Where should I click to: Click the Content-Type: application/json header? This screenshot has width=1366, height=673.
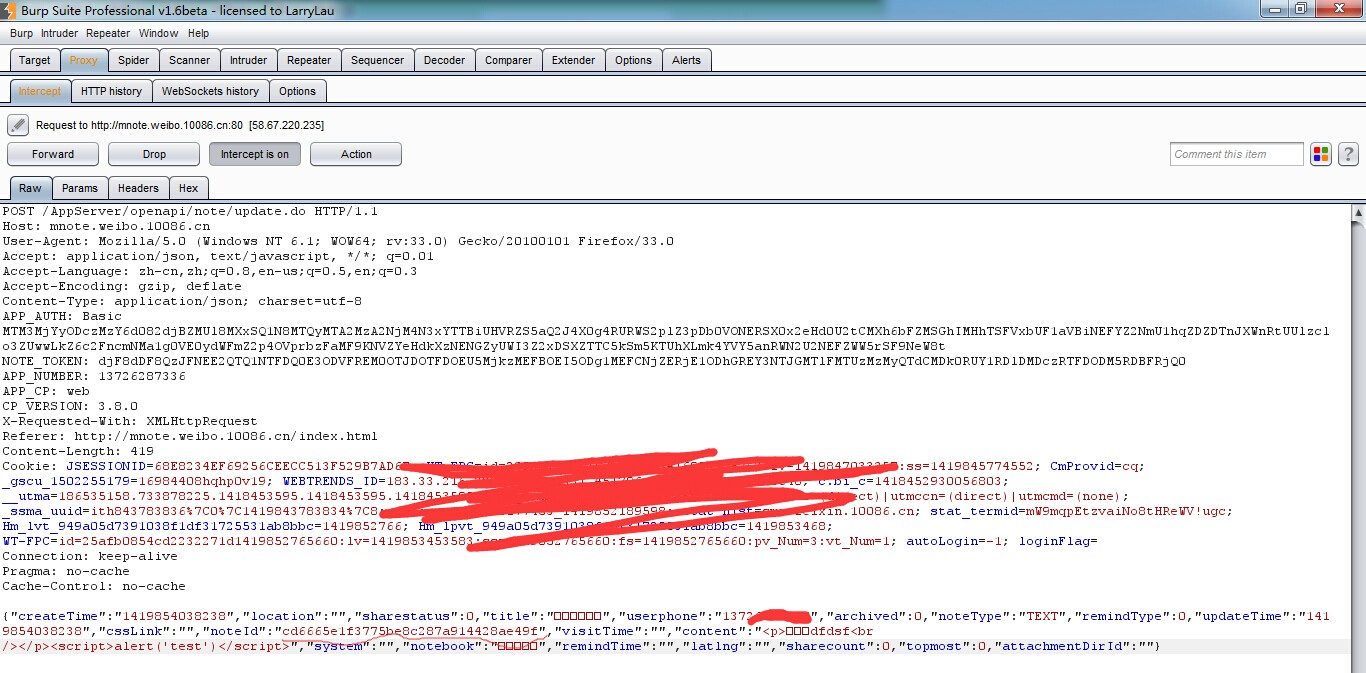point(182,301)
